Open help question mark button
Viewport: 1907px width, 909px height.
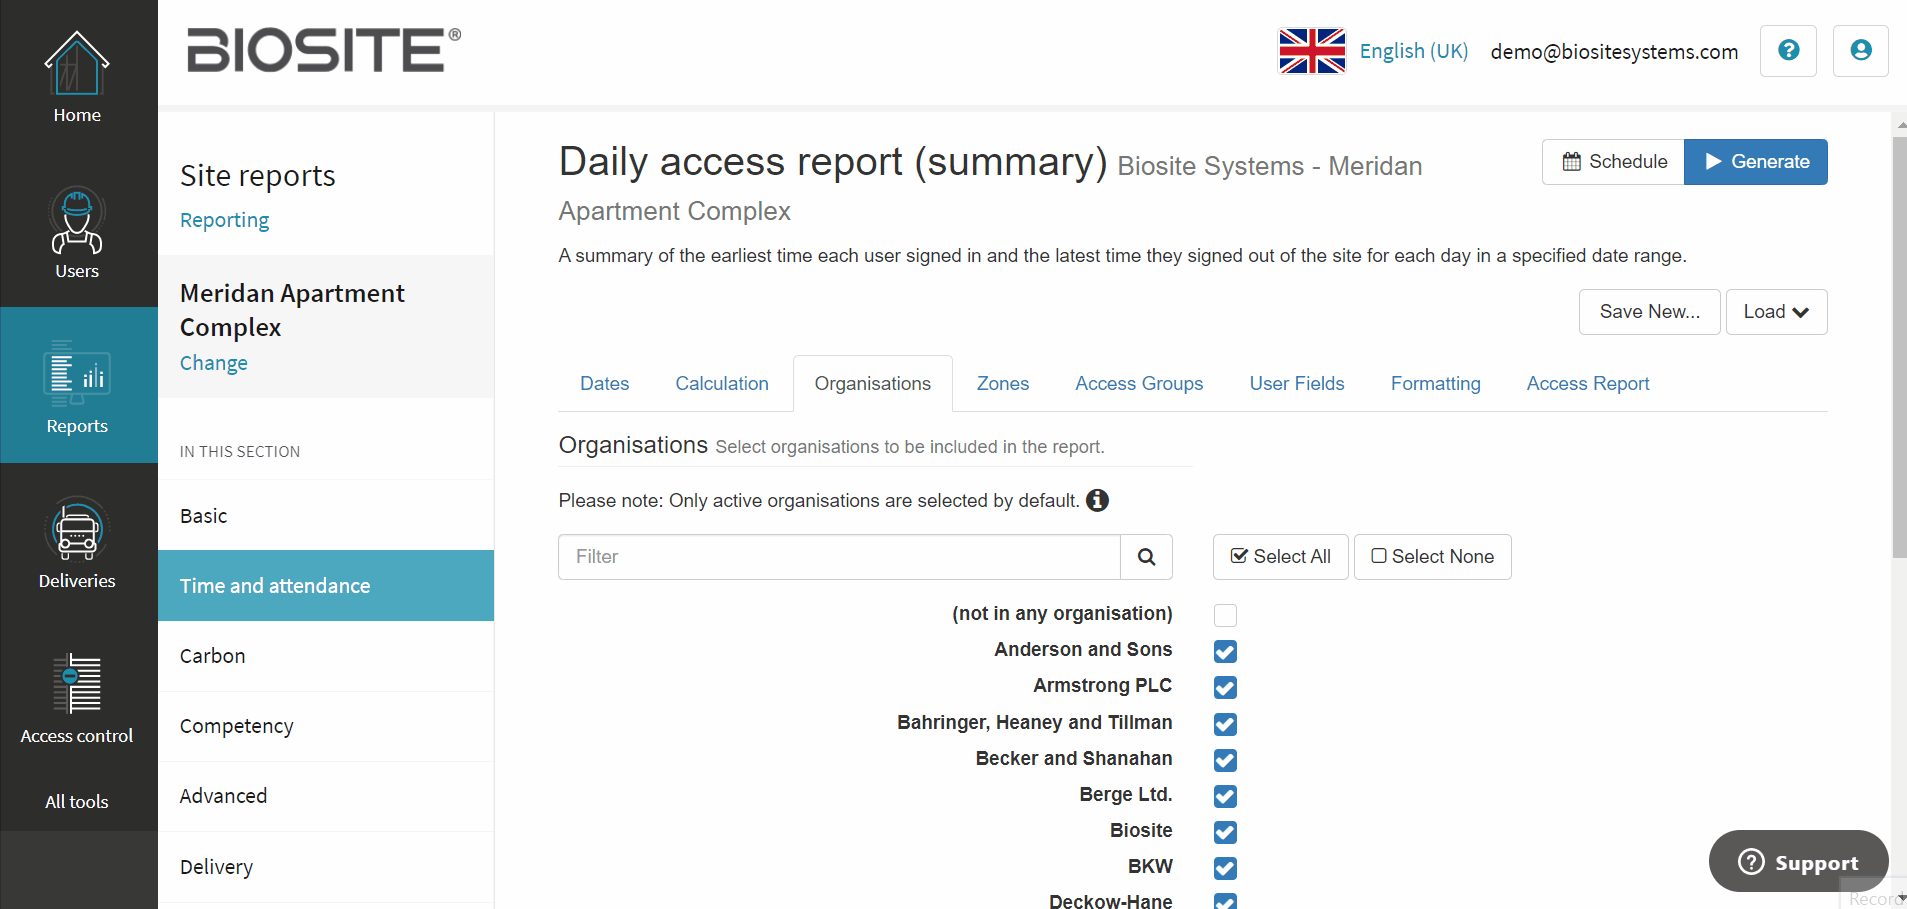pos(1788,51)
